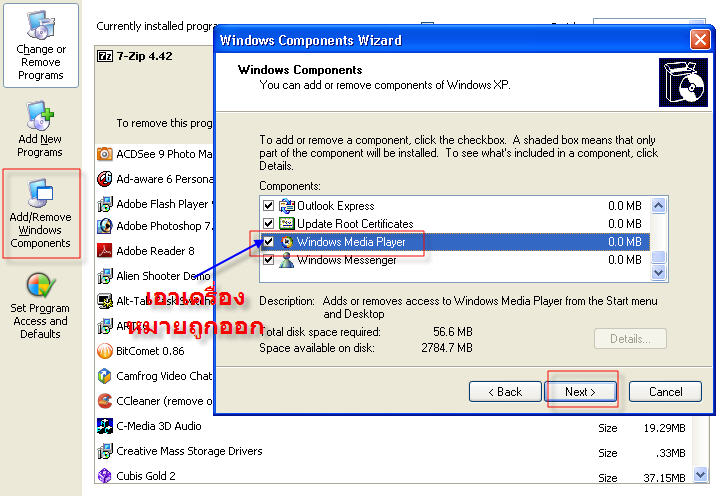Click Adobe Flash Player installer icon
Image resolution: width=722 pixels, height=496 pixels.
[x=105, y=204]
